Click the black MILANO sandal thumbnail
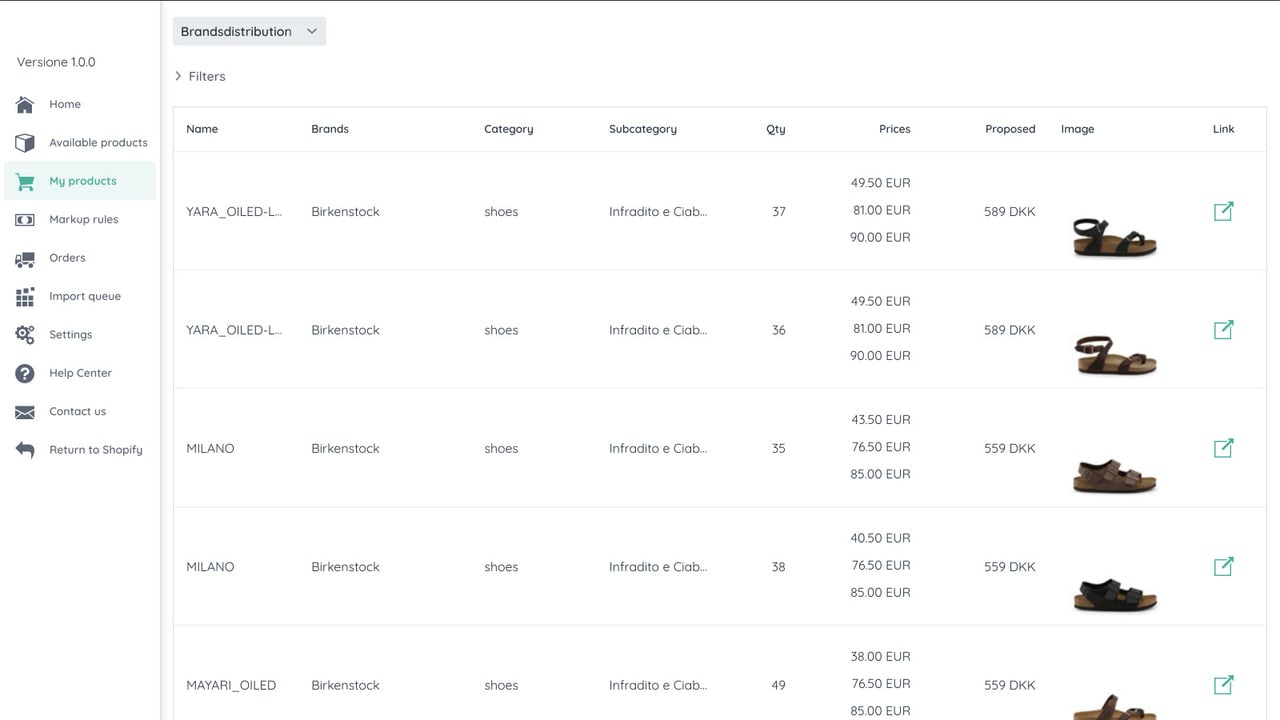 (1115, 593)
